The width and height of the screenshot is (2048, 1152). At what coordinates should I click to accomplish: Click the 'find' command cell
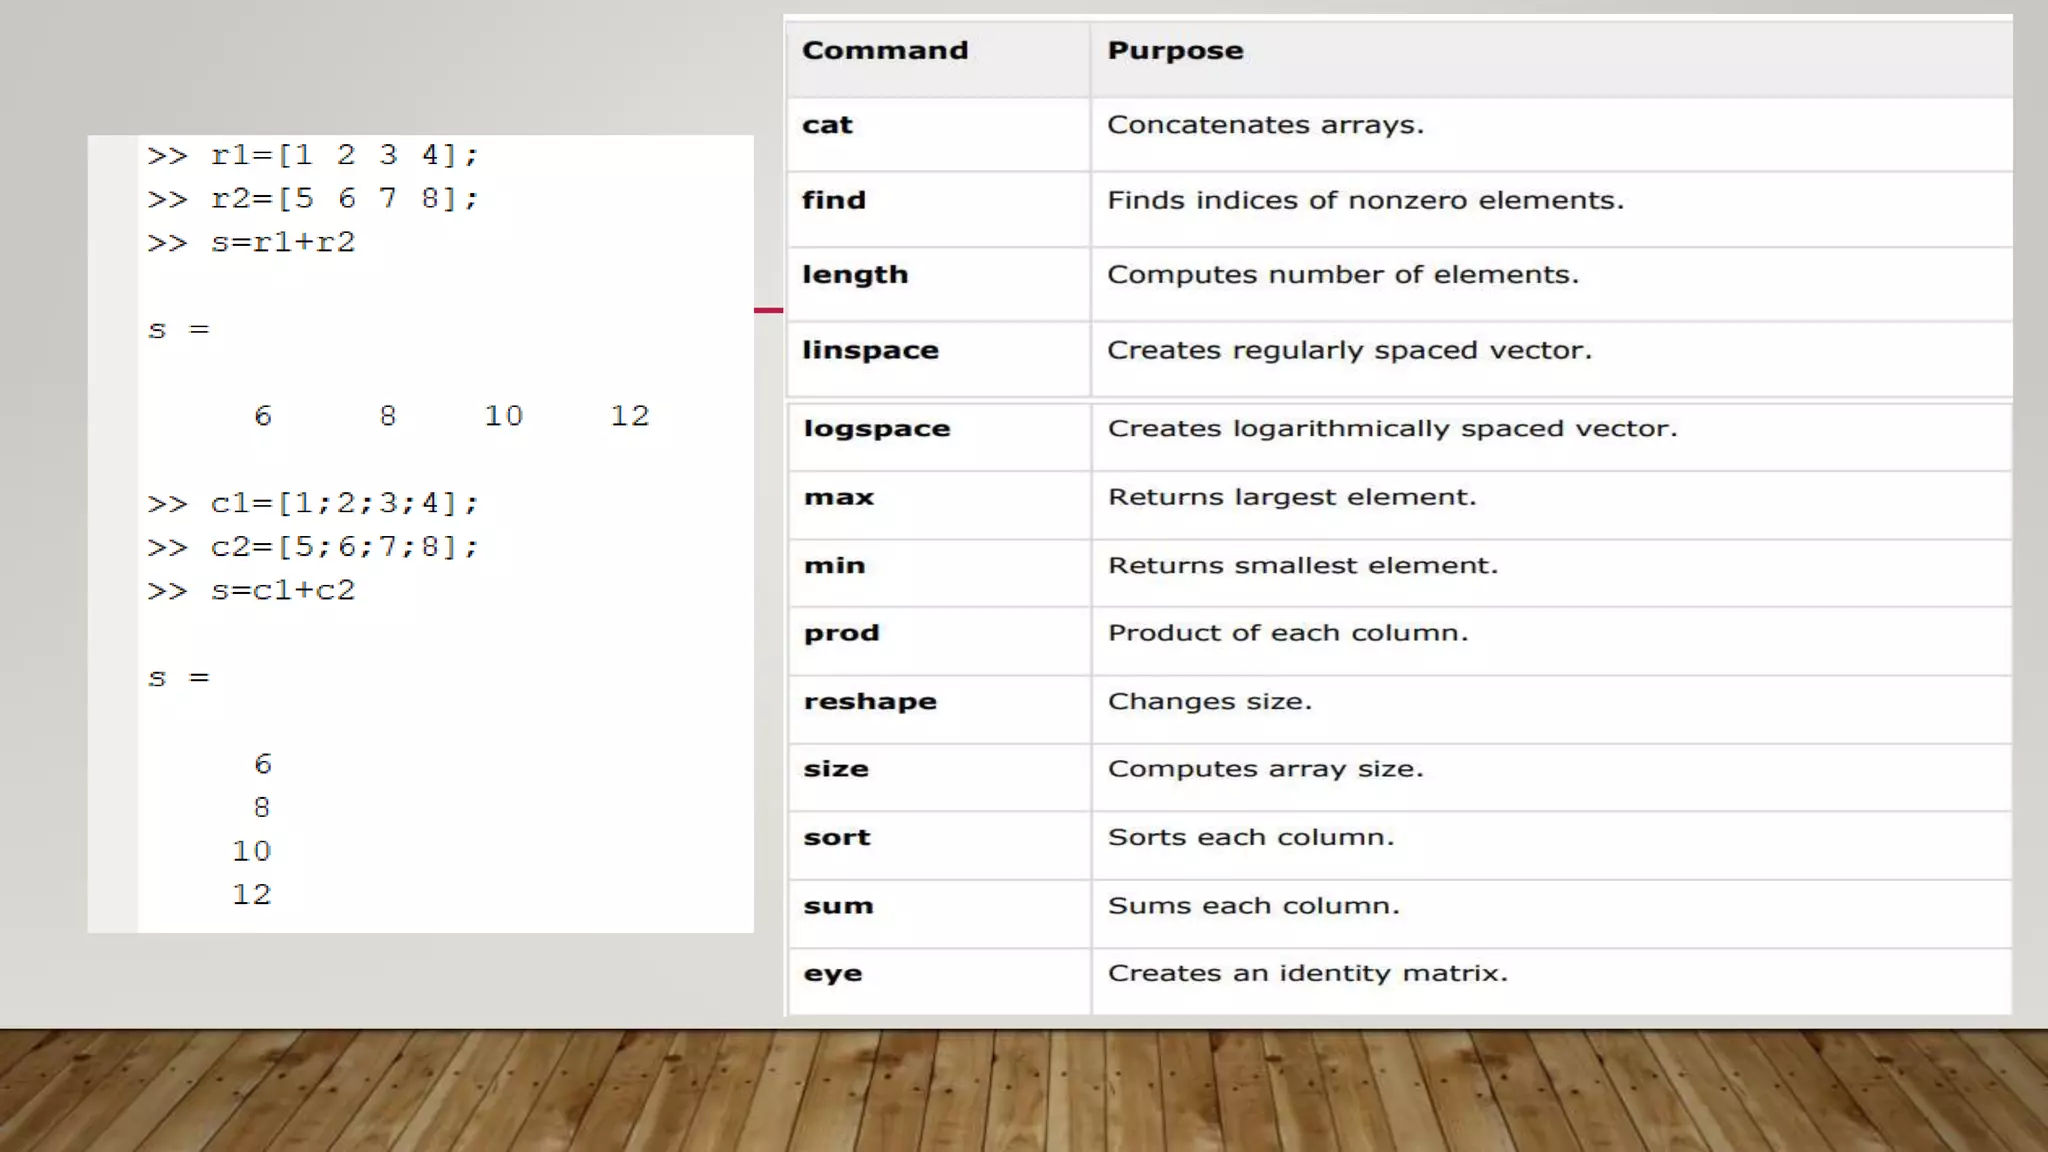click(x=833, y=201)
